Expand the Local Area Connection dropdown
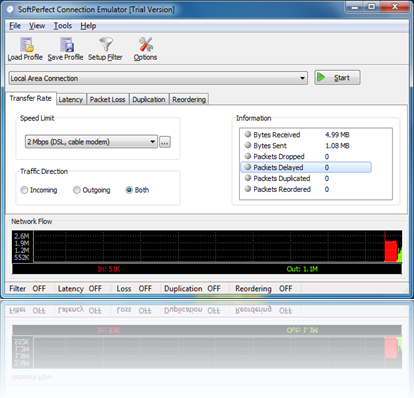This screenshot has height=398, width=414. coord(302,78)
